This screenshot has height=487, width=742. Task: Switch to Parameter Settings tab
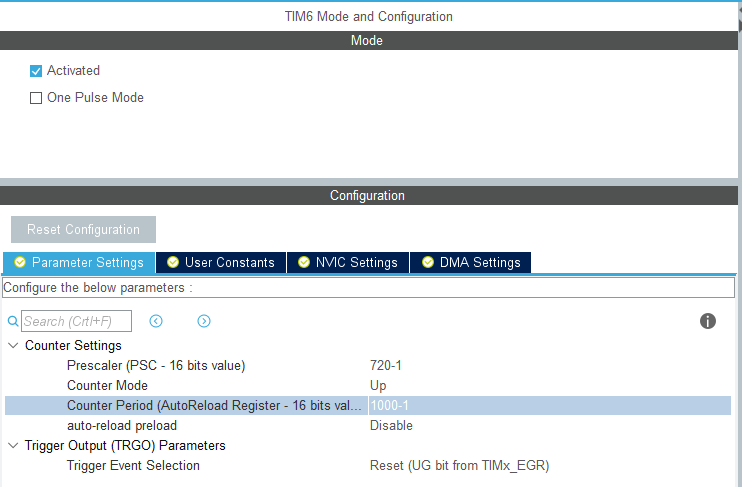[x=79, y=262]
